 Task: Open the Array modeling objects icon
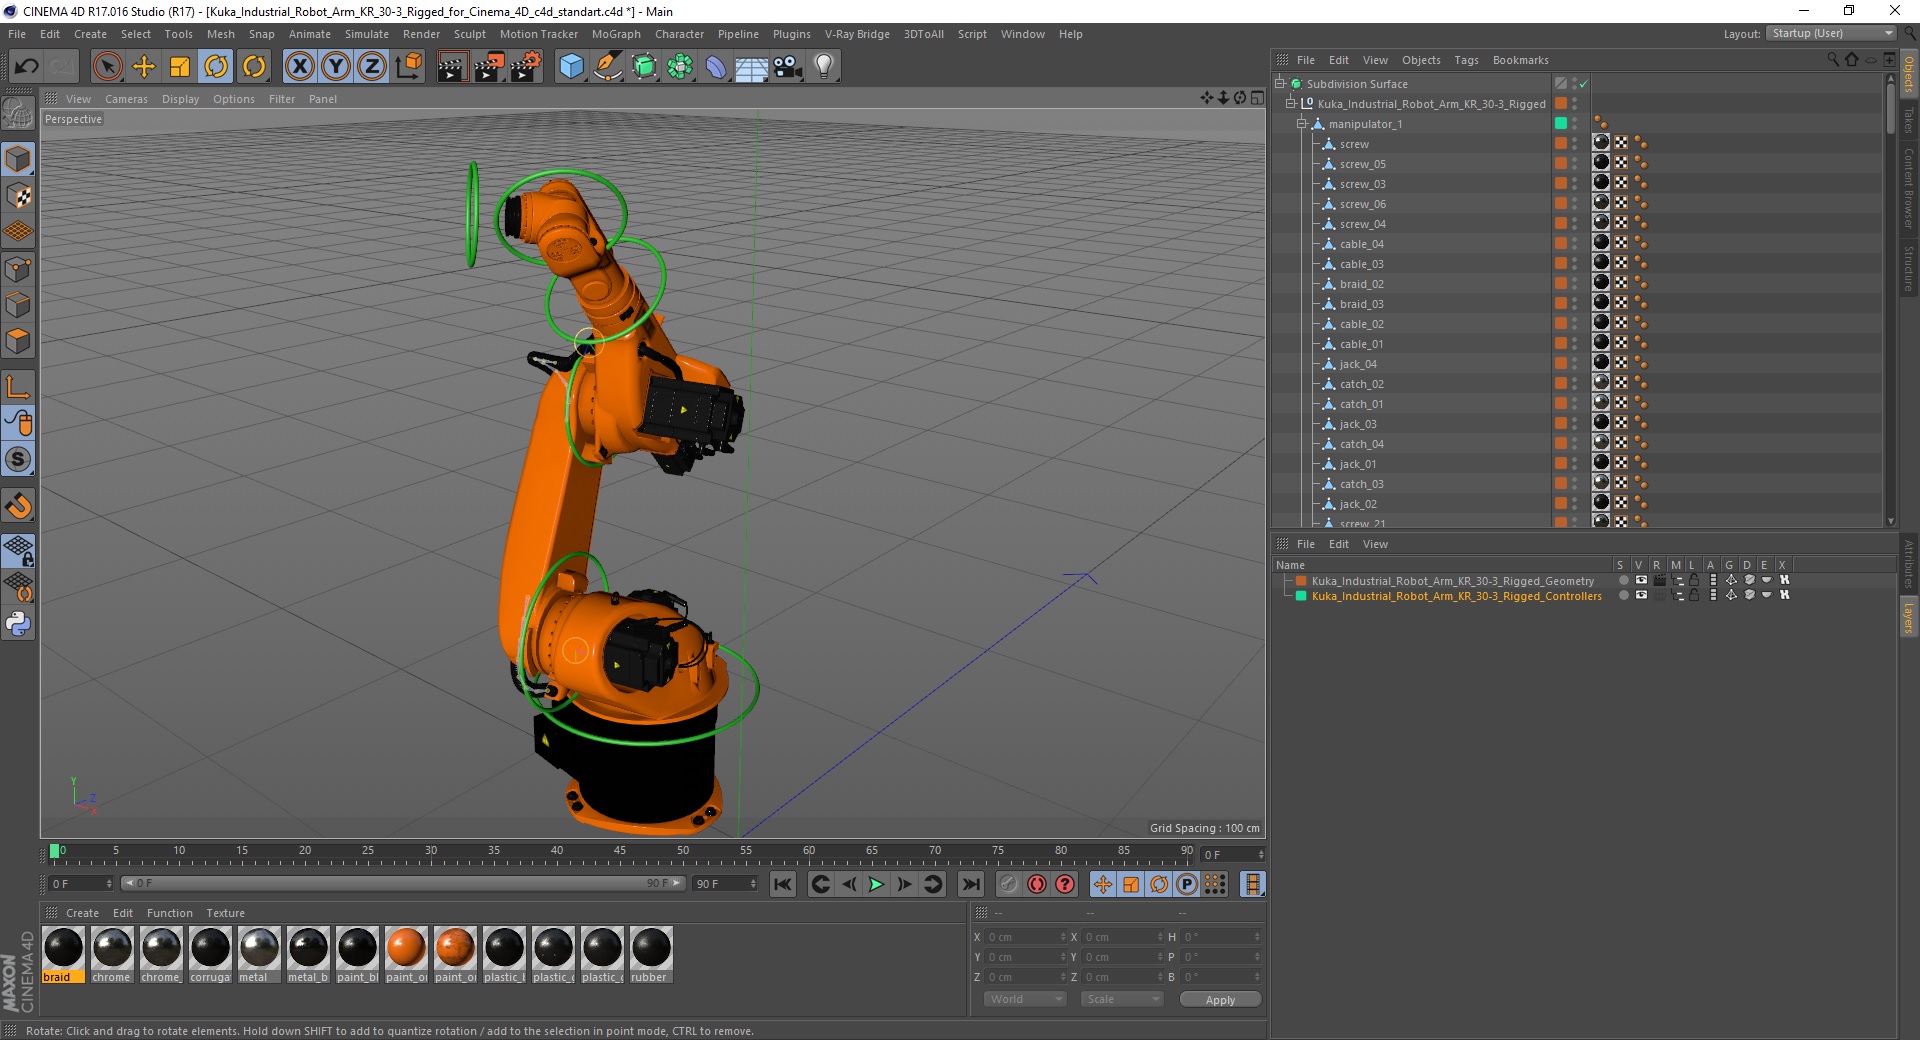coord(680,67)
